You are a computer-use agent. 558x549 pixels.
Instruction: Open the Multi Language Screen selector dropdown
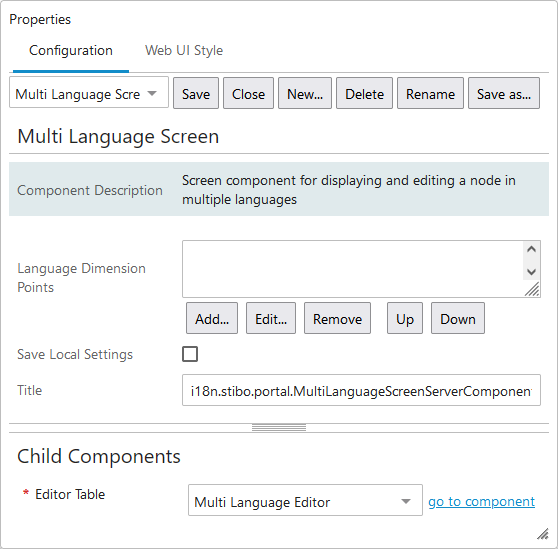[x=89, y=93]
